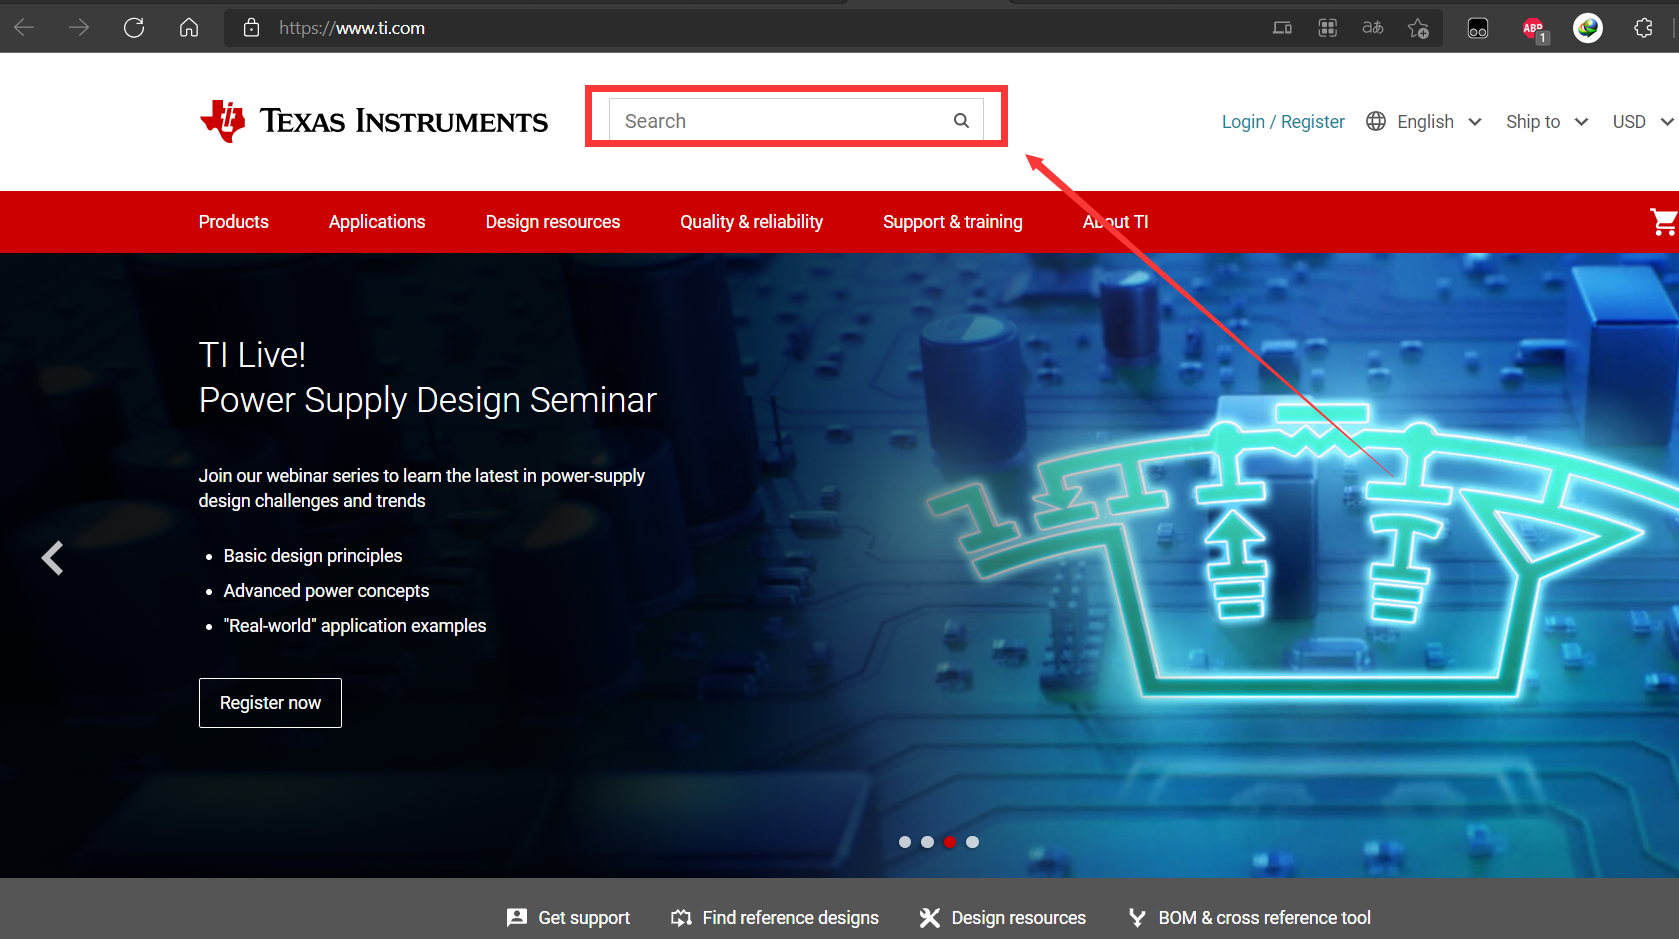Open the About TI menu
This screenshot has height=939, width=1679.
pos(1116,222)
